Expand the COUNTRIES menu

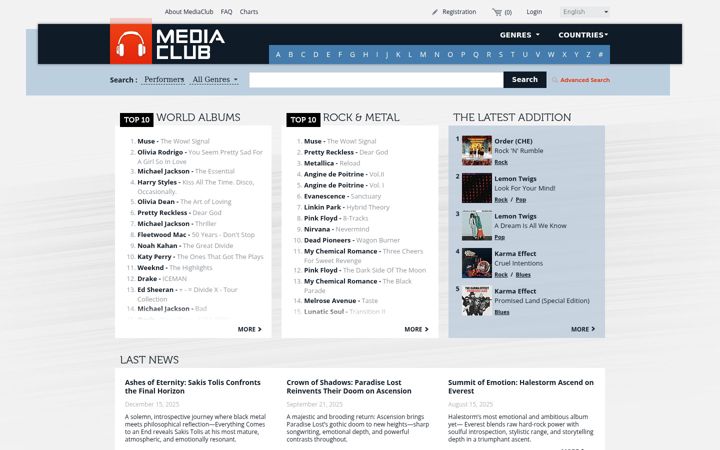coord(583,35)
